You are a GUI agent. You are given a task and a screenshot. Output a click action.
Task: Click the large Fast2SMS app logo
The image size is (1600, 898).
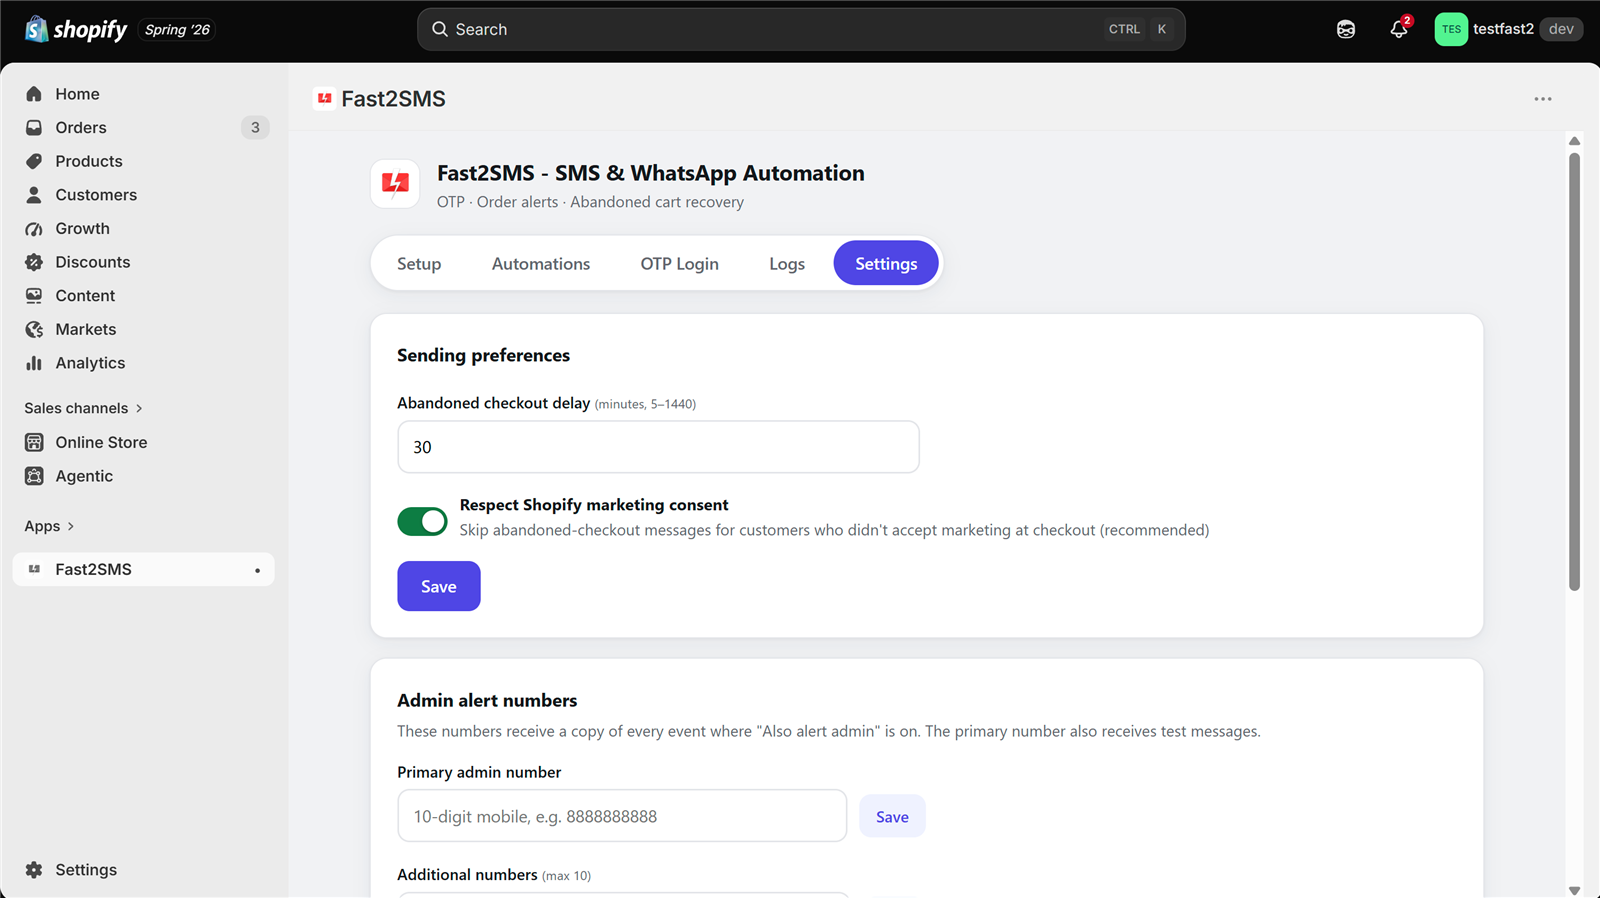(395, 184)
